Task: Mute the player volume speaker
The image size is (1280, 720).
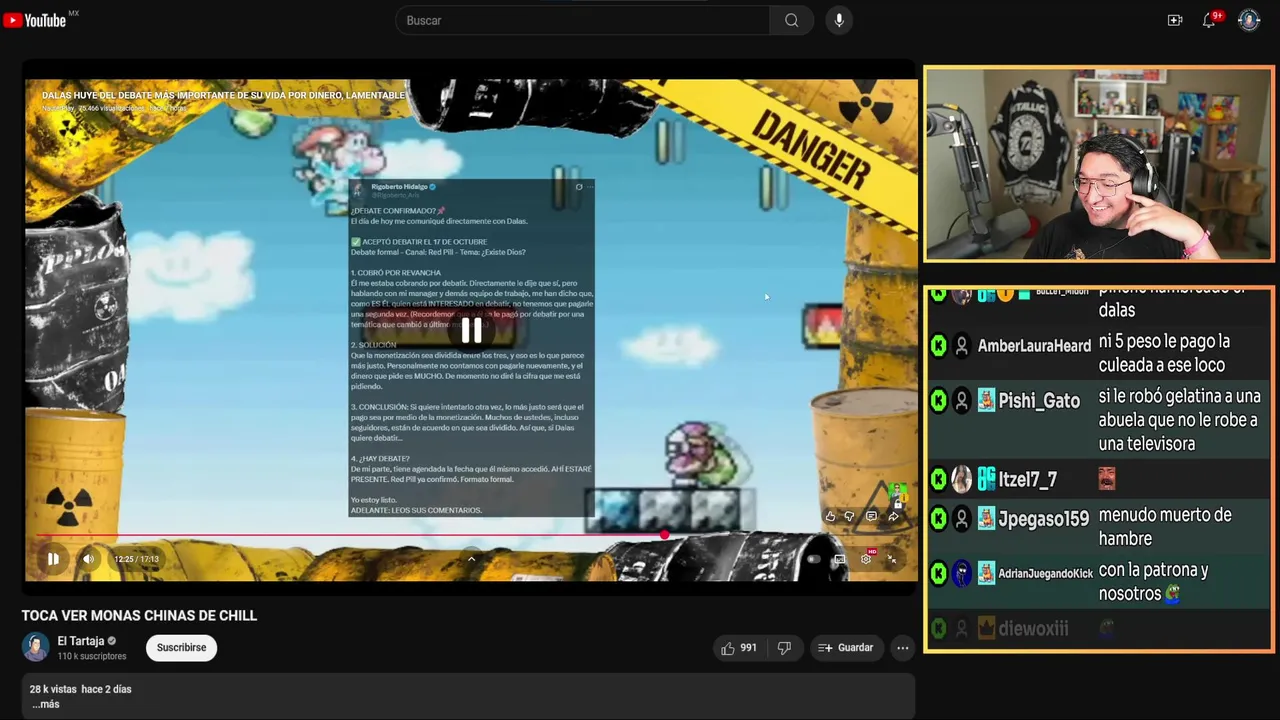Action: 88,559
